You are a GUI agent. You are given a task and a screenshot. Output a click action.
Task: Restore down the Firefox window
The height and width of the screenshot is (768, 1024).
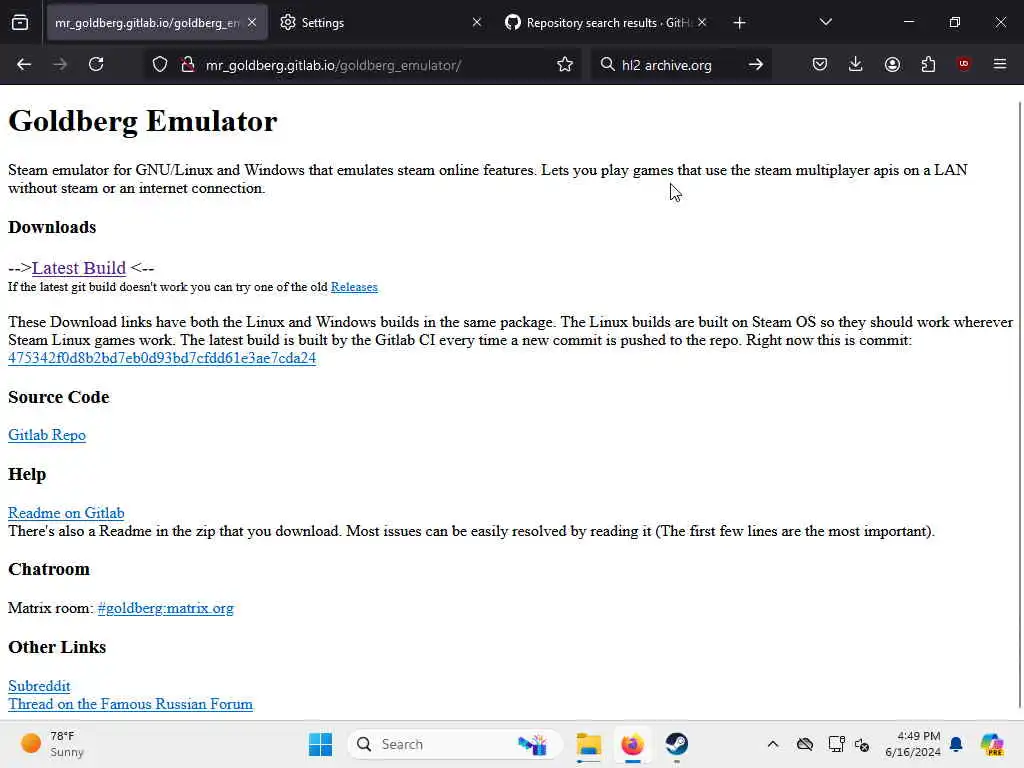(955, 22)
